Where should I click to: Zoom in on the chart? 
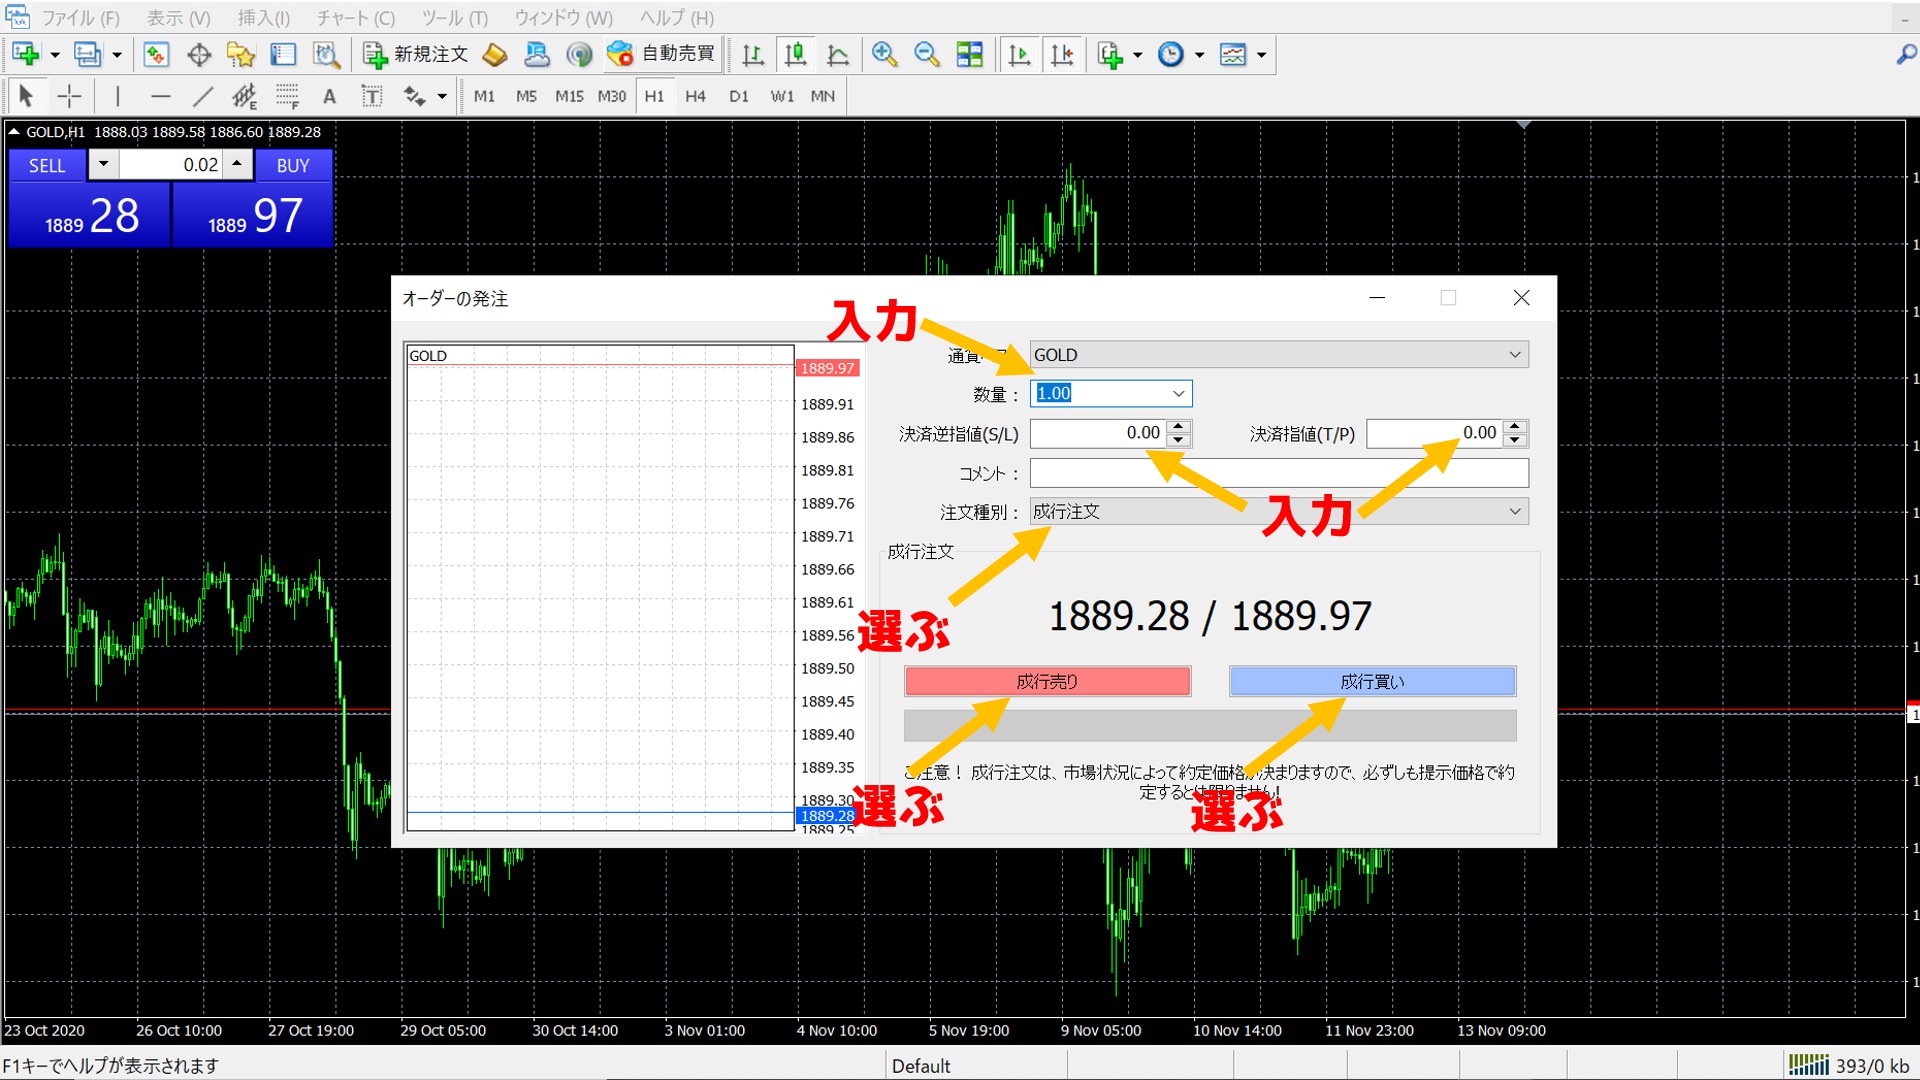click(x=884, y=54)
